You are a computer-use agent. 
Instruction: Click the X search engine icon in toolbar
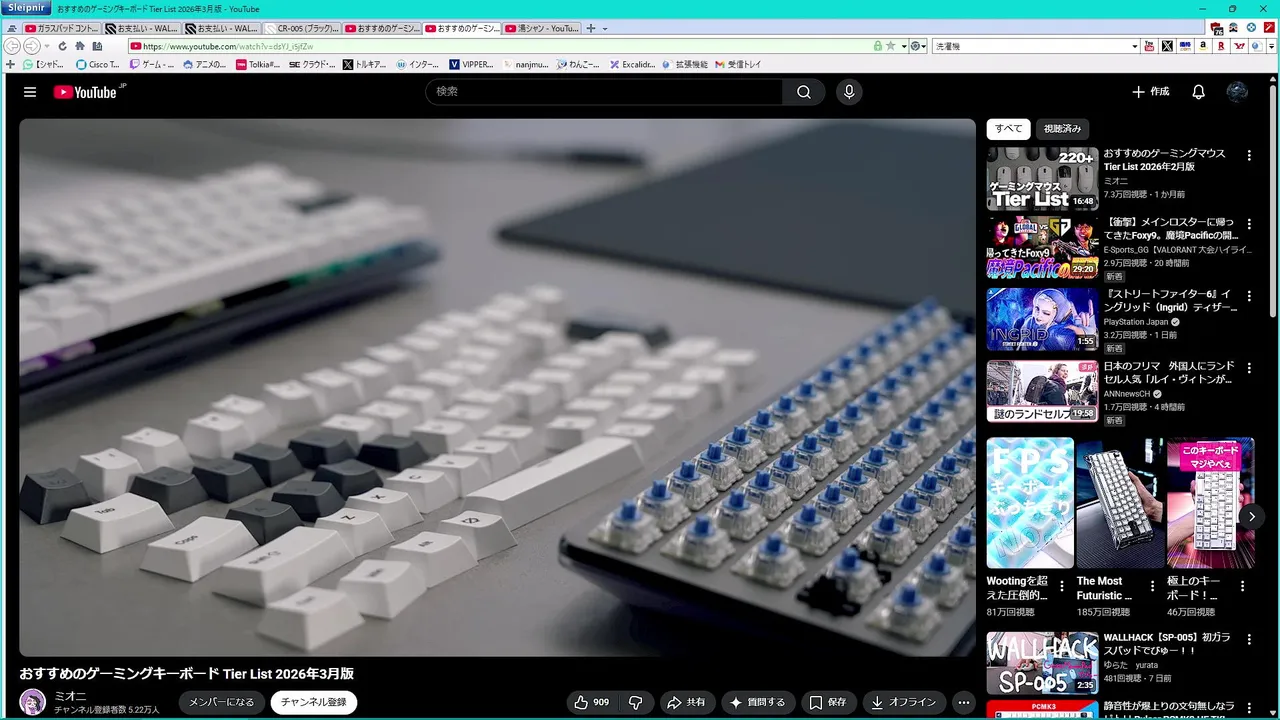(1166, 46)
